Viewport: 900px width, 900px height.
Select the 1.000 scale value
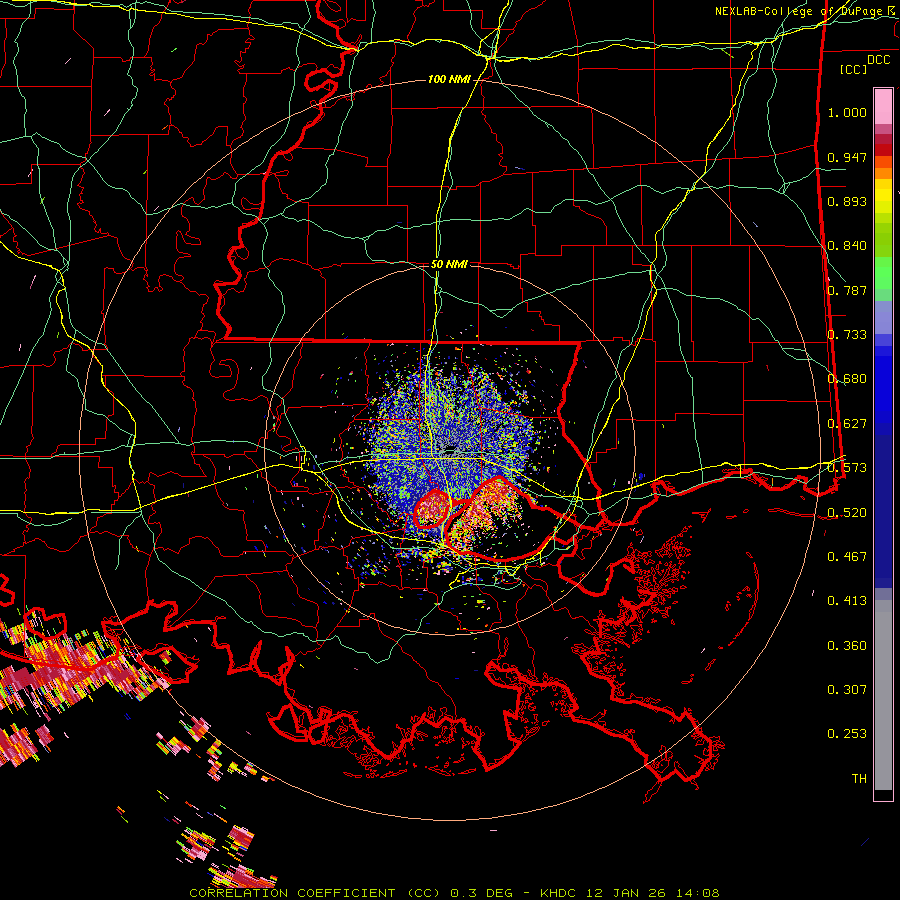pos(847,112)
